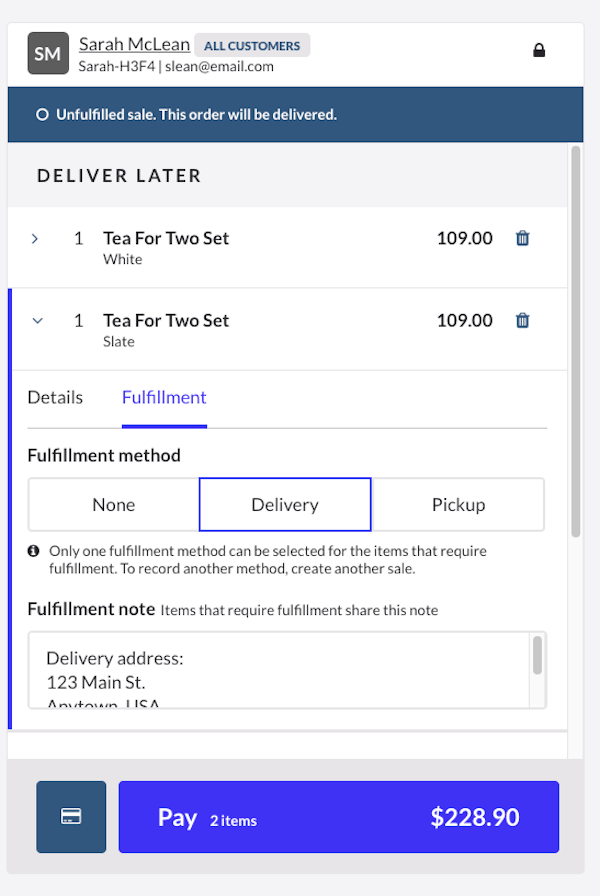Open the payment card options button

(71, 817)
